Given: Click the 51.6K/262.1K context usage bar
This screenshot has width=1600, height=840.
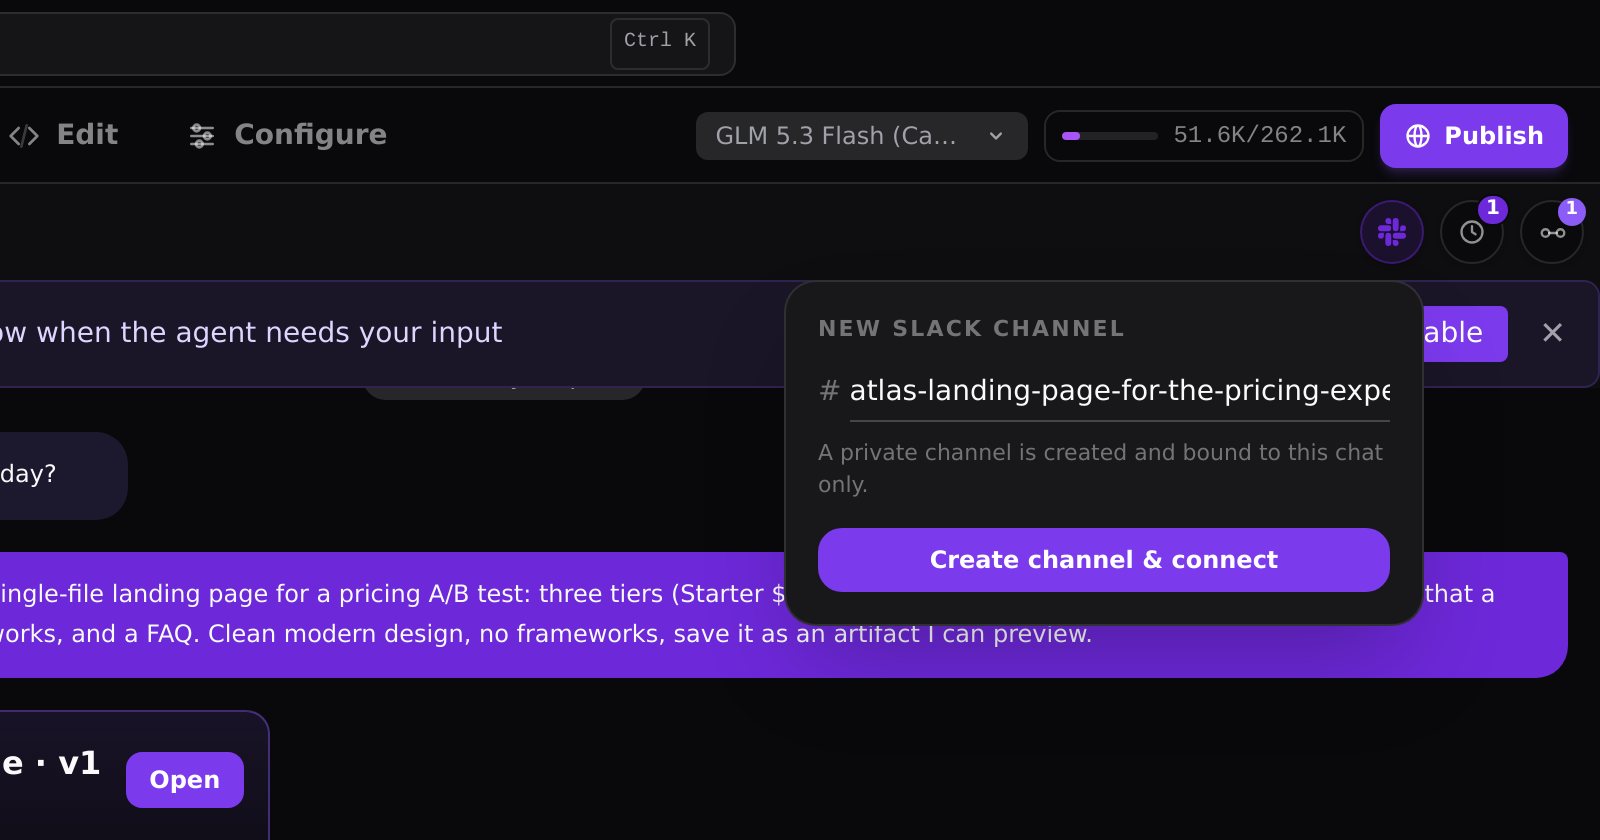Looking at the screenshot, I should (1204, 136).
